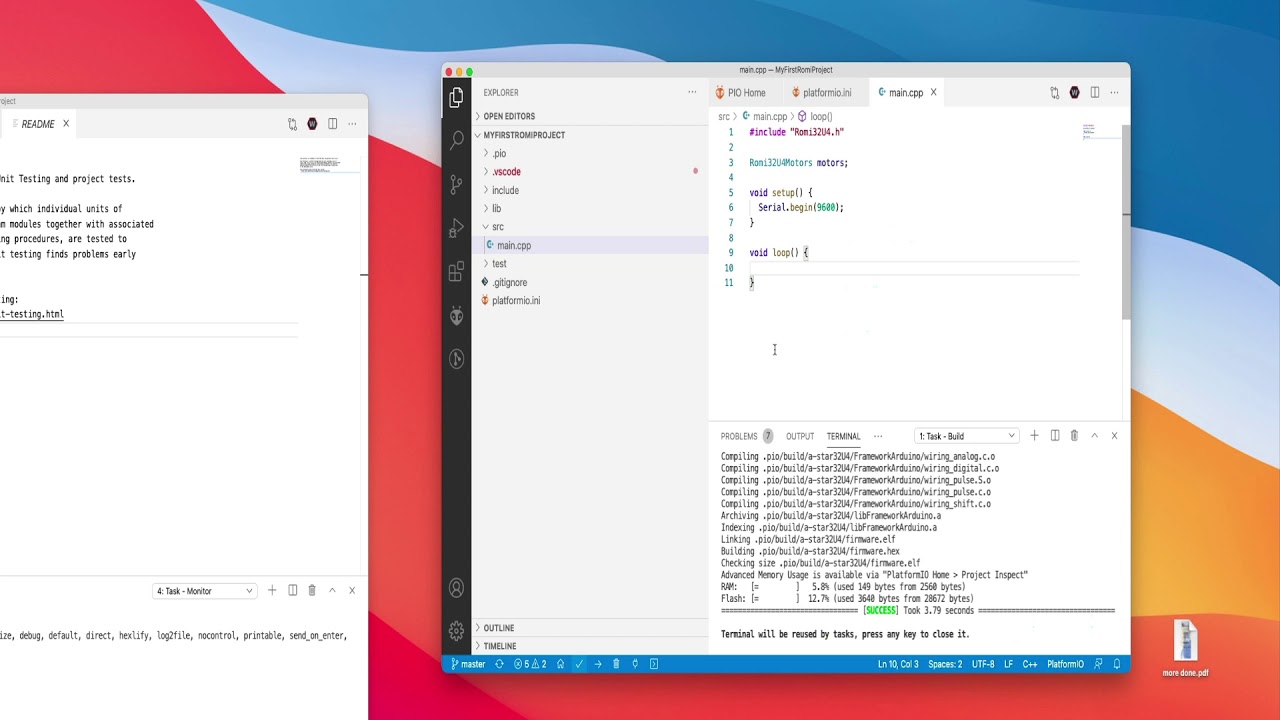Add a new terminal with the plus icon
This screenshot has width=1280, height=720.
click(1034, 436)
